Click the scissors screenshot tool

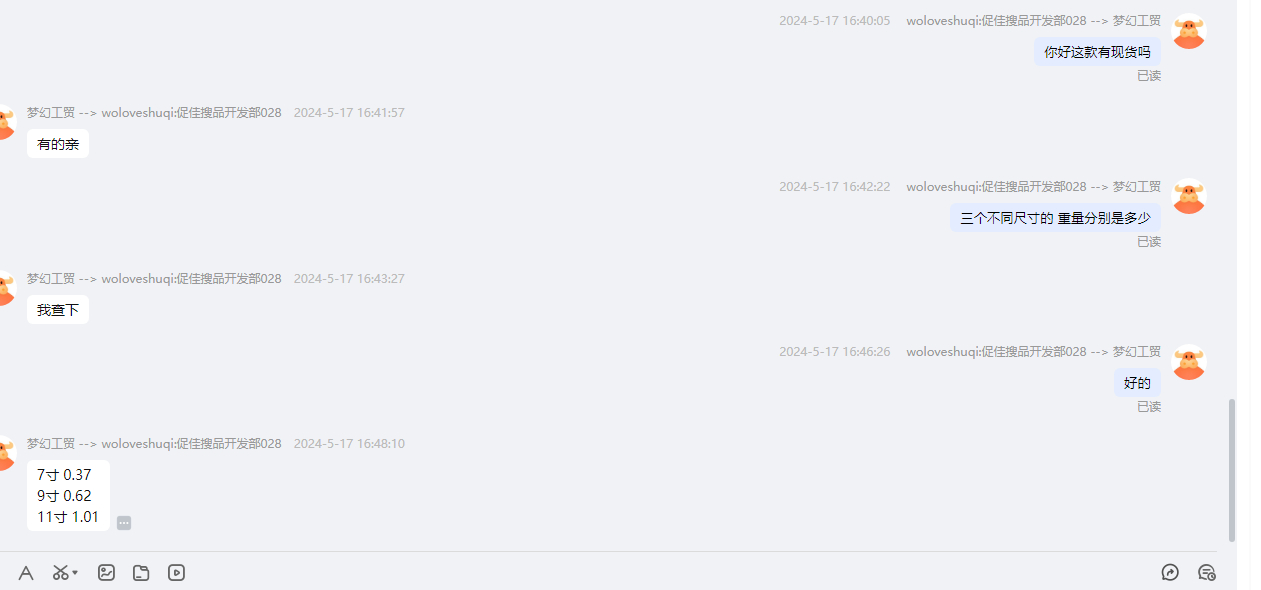pyautogui.click(x=61, y=573)
